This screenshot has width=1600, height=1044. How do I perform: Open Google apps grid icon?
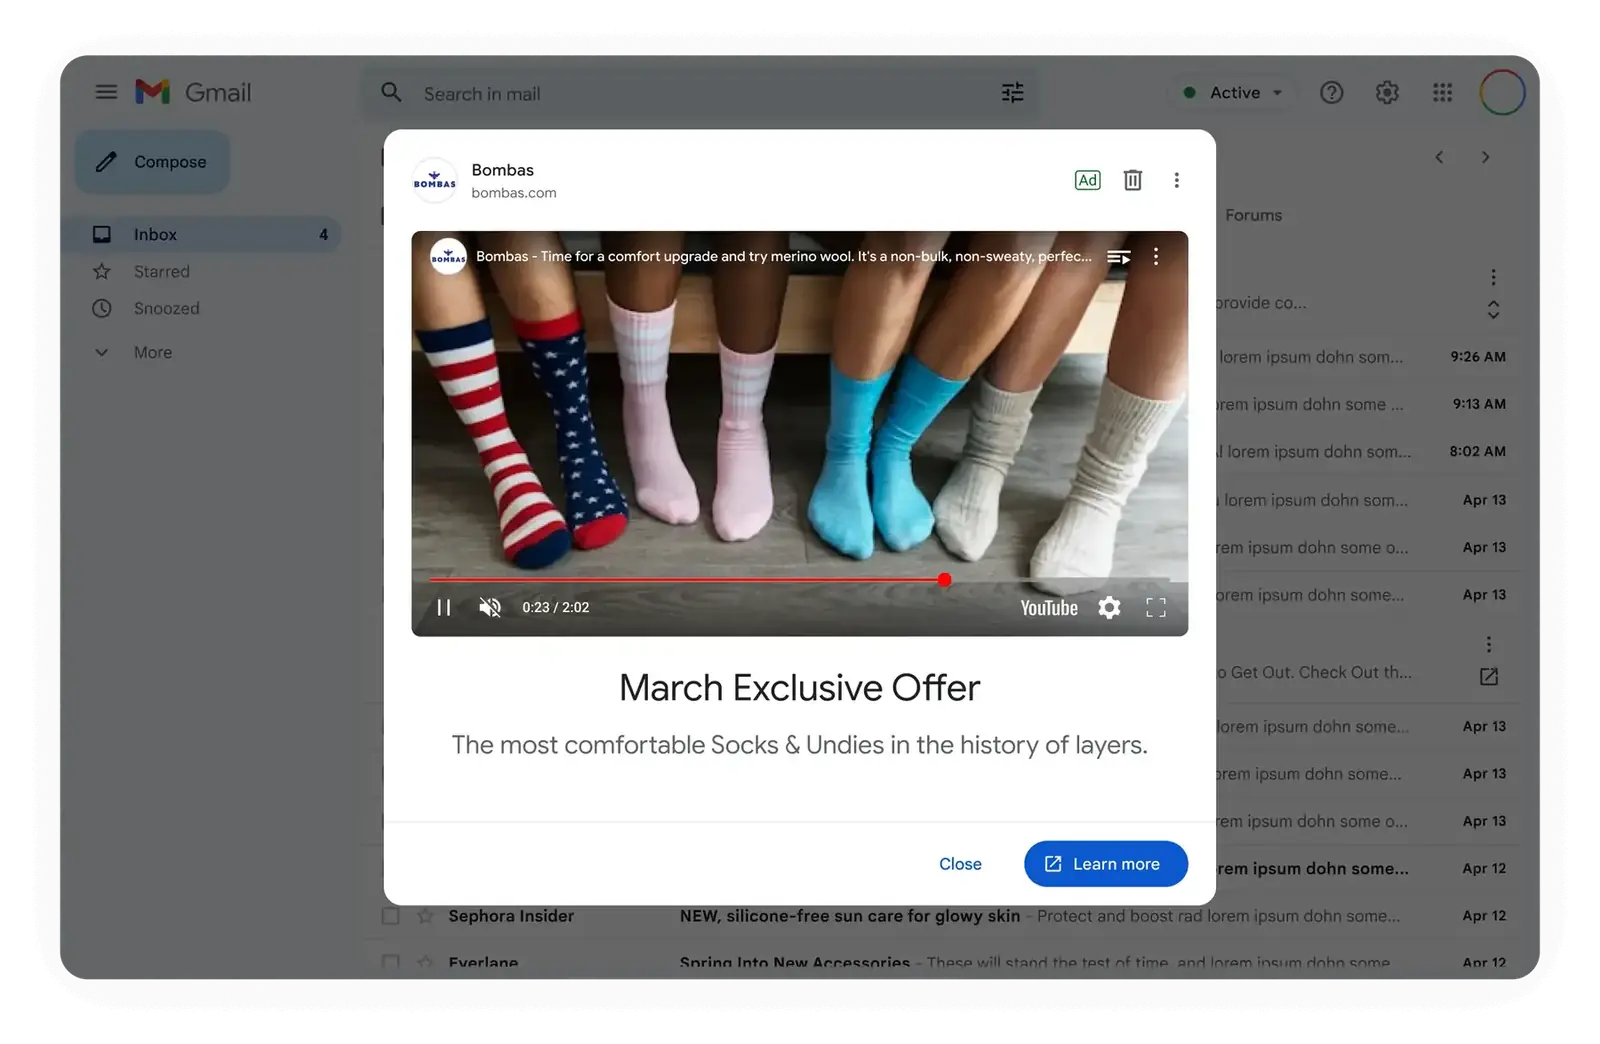(1442, 92)
